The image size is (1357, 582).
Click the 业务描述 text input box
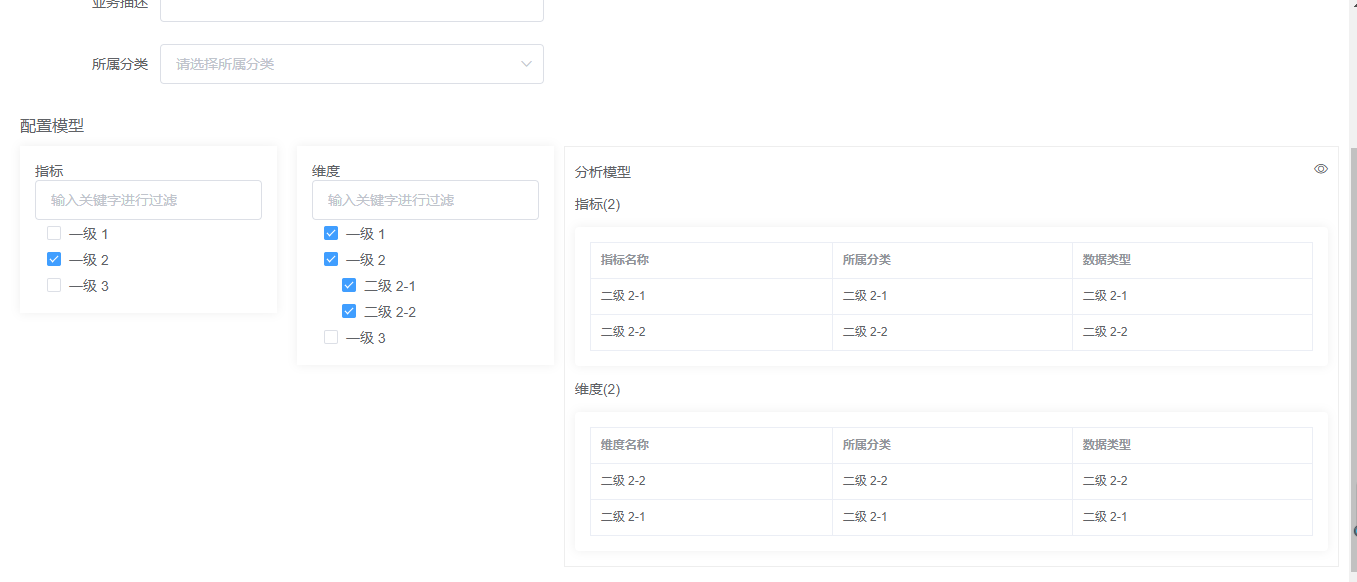coord(352,10)
